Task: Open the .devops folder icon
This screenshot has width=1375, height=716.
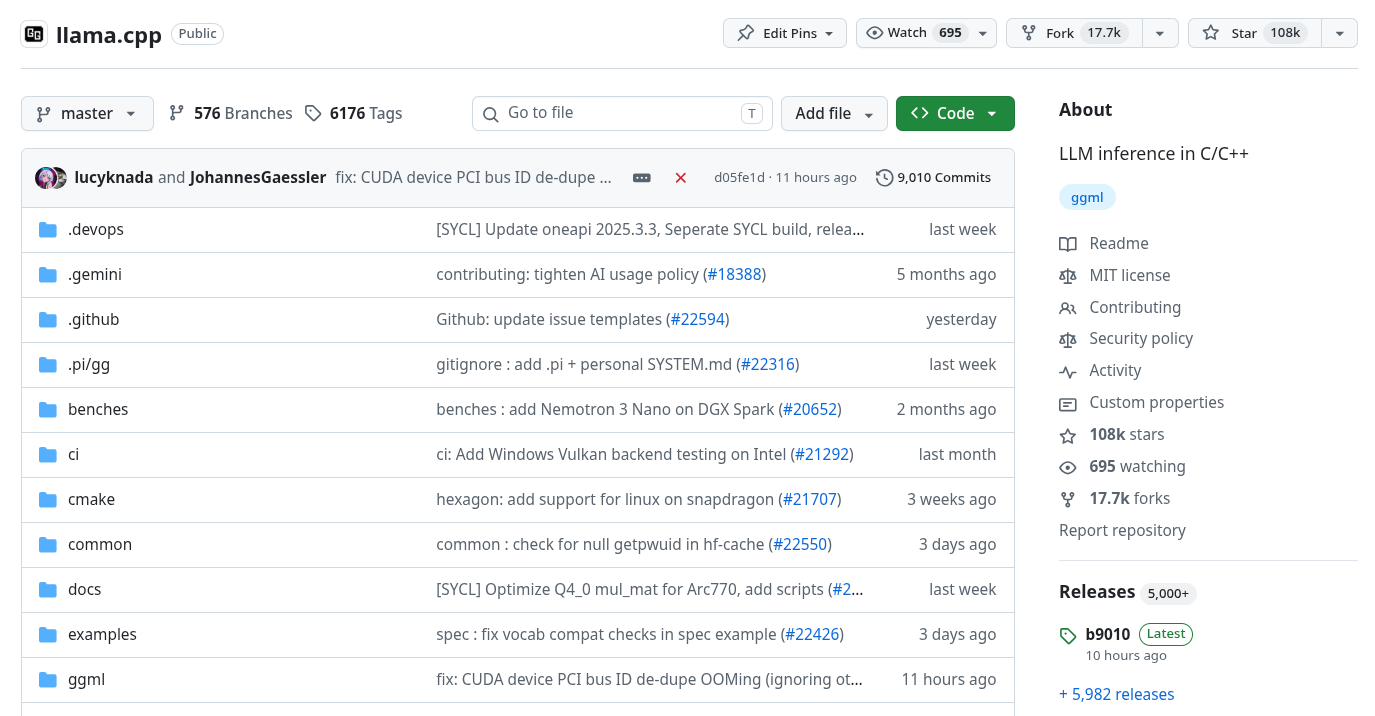Action: click(47, 230)
